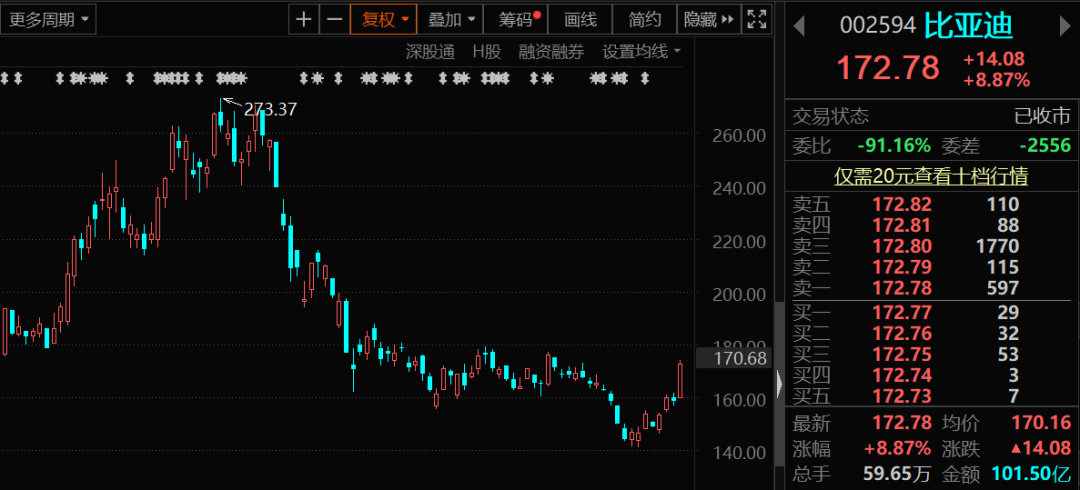Toggle 简约 simplified view mode

pos(645,19)
